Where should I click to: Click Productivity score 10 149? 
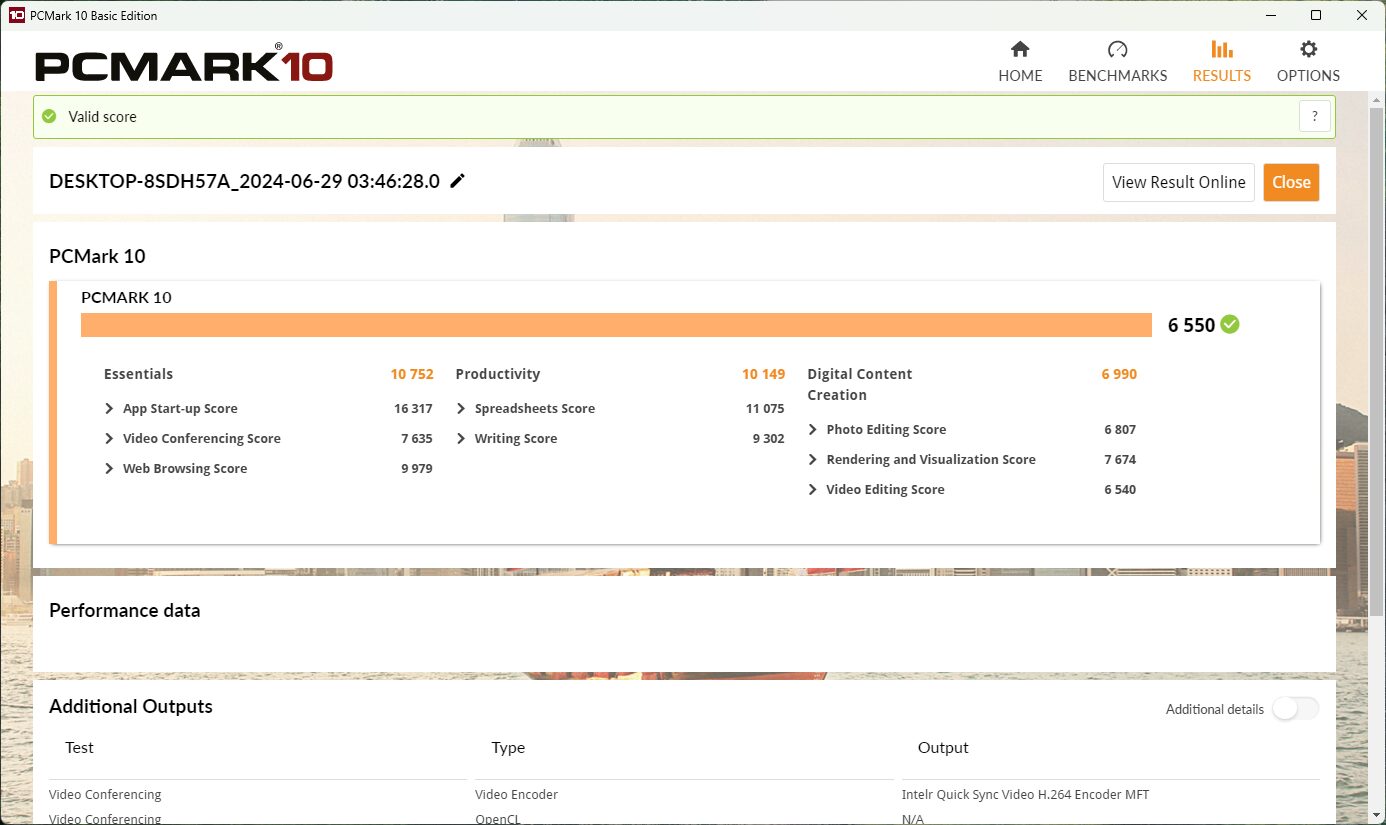763,374
